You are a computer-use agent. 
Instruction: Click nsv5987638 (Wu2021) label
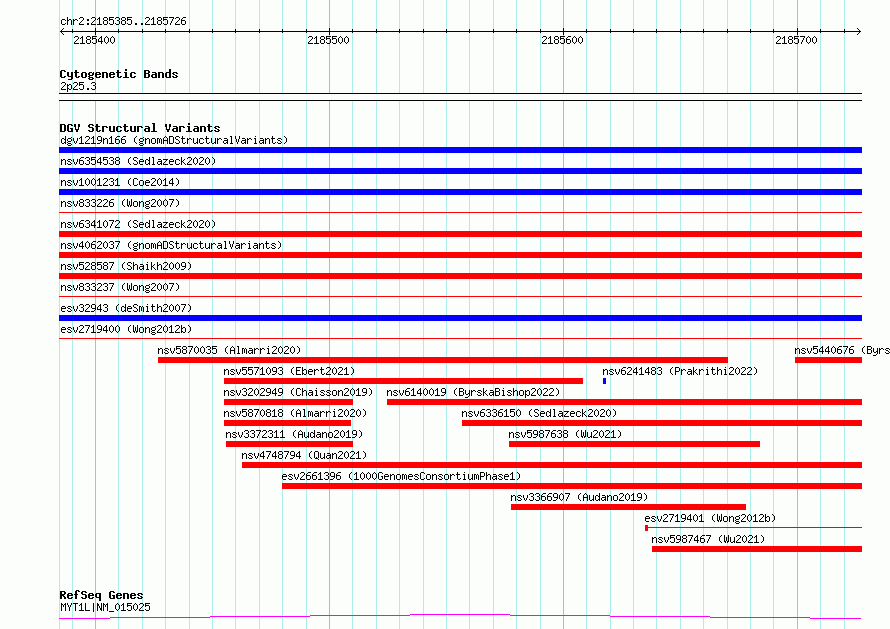565,434
